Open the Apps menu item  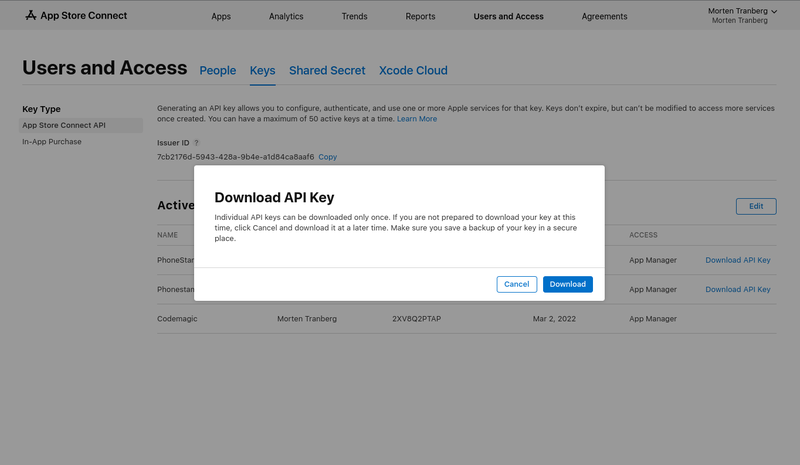point(221,16)
